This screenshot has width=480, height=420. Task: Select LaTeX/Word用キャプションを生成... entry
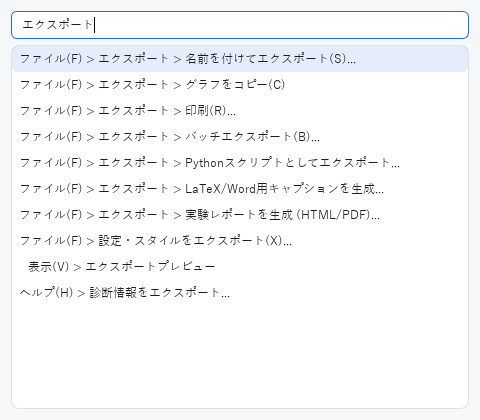coord(240,189)
